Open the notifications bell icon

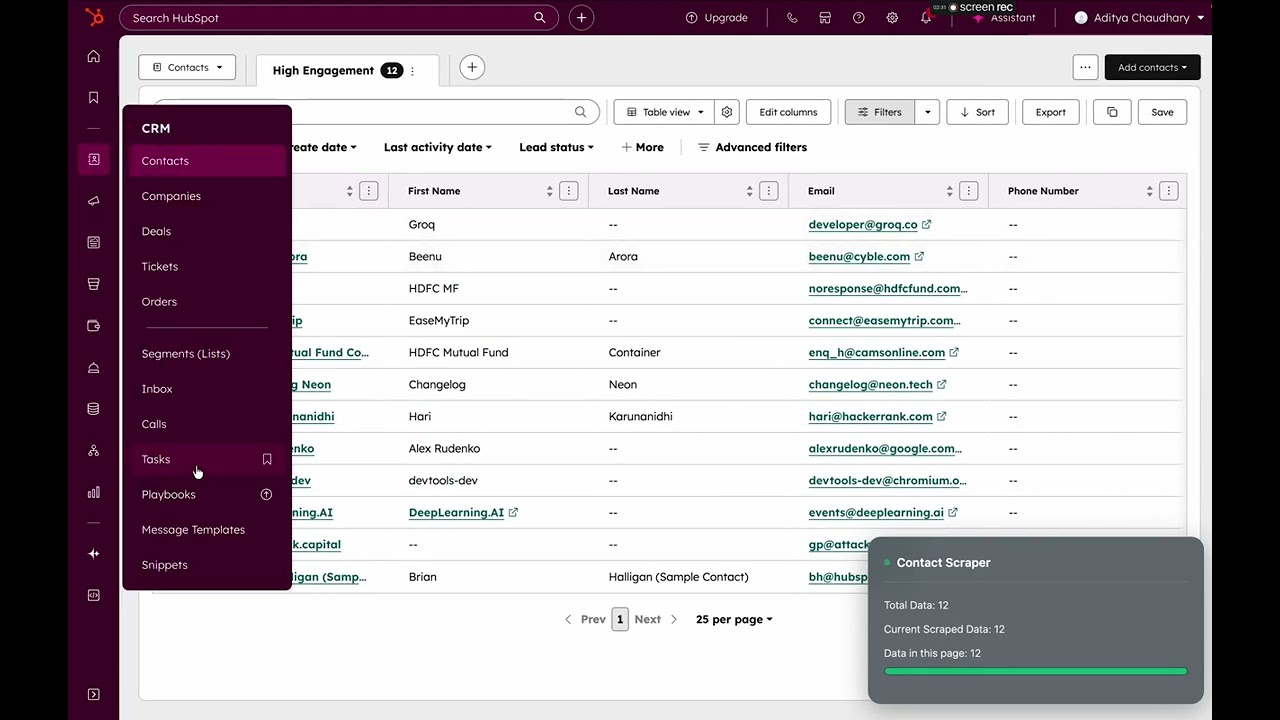pyautogui.click(x=926, y=18)
